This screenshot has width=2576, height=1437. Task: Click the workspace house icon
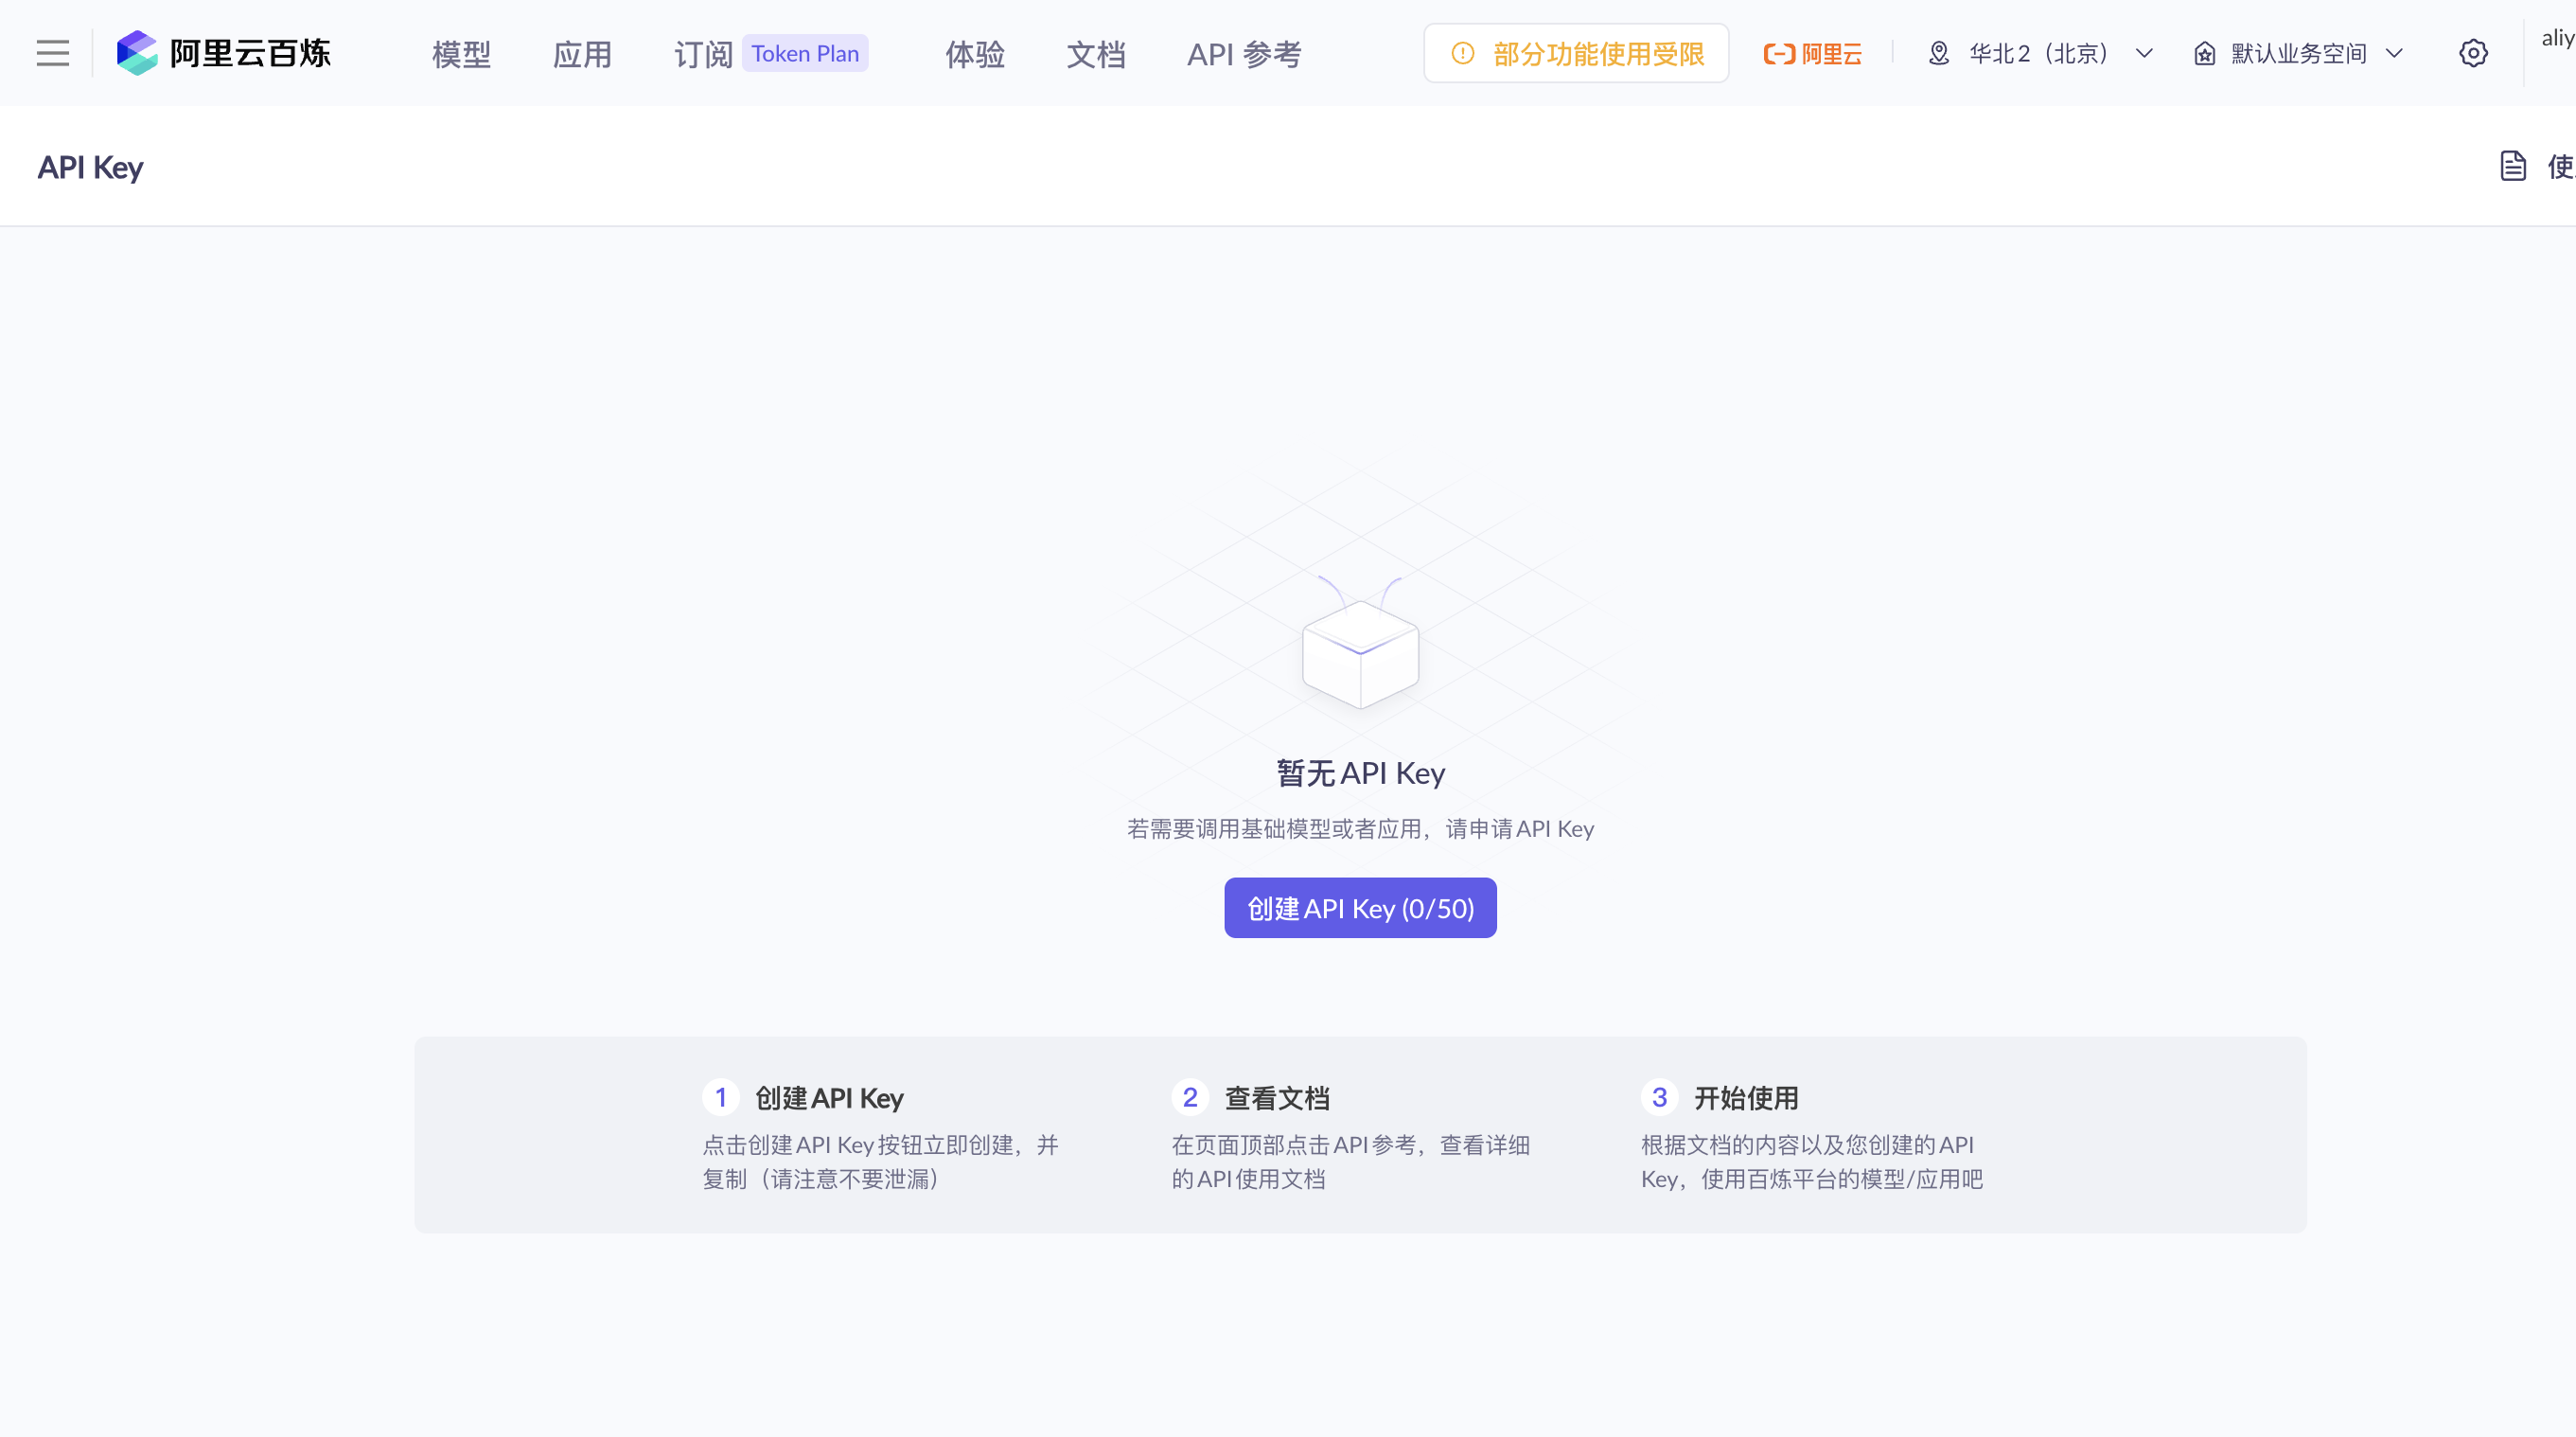[2205, 53]
